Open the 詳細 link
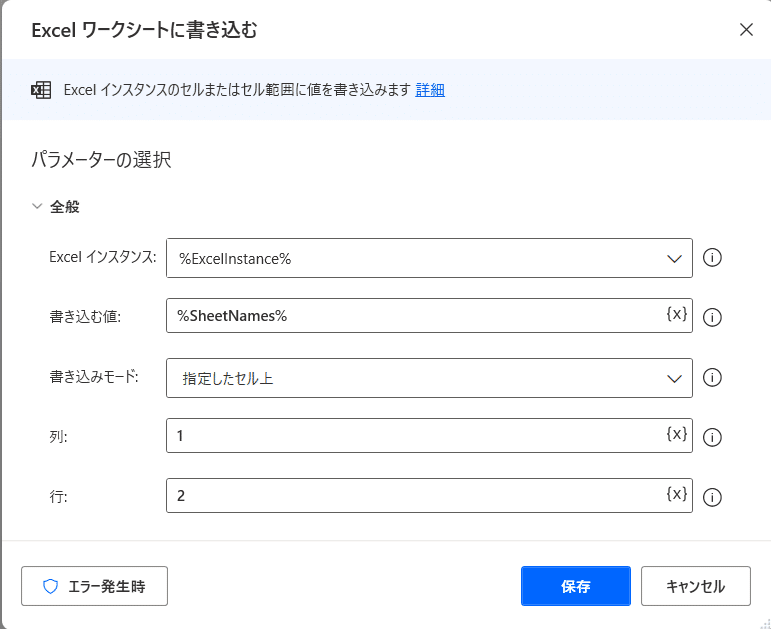Image resolution: width=771 pixels, height=629 pixels. pos(430,90)
